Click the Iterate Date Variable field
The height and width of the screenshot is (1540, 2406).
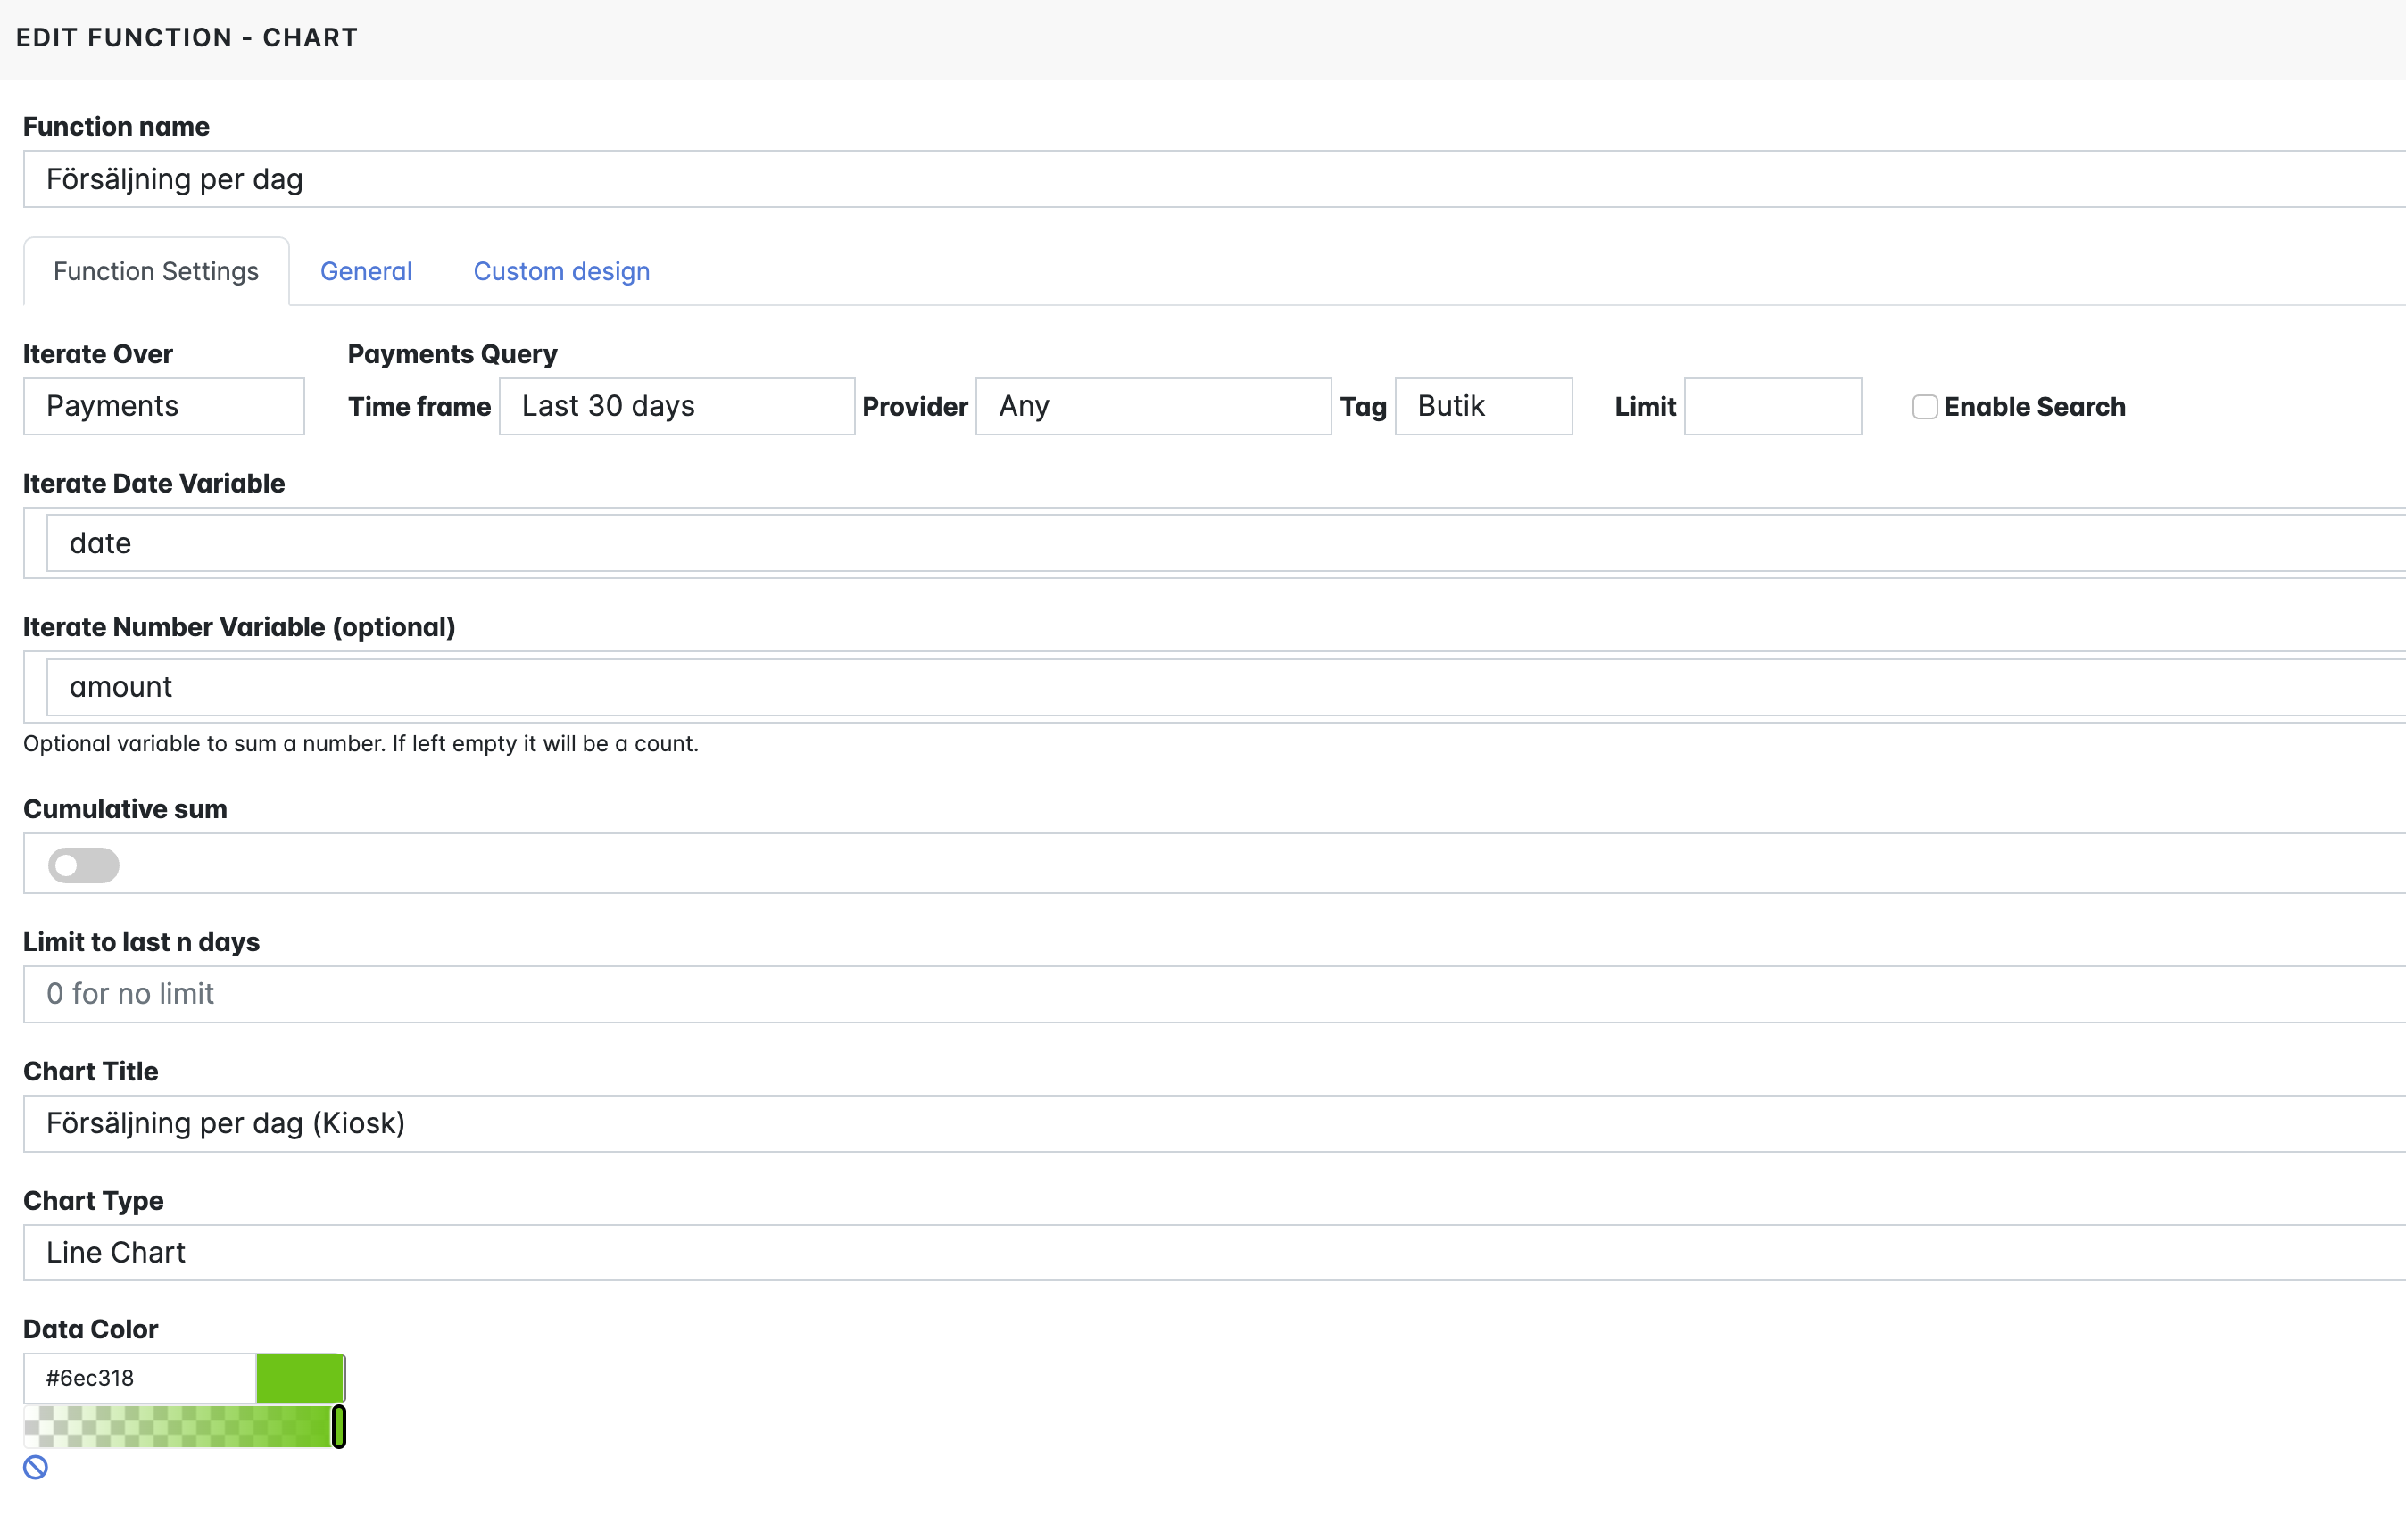click(1200, 543)
